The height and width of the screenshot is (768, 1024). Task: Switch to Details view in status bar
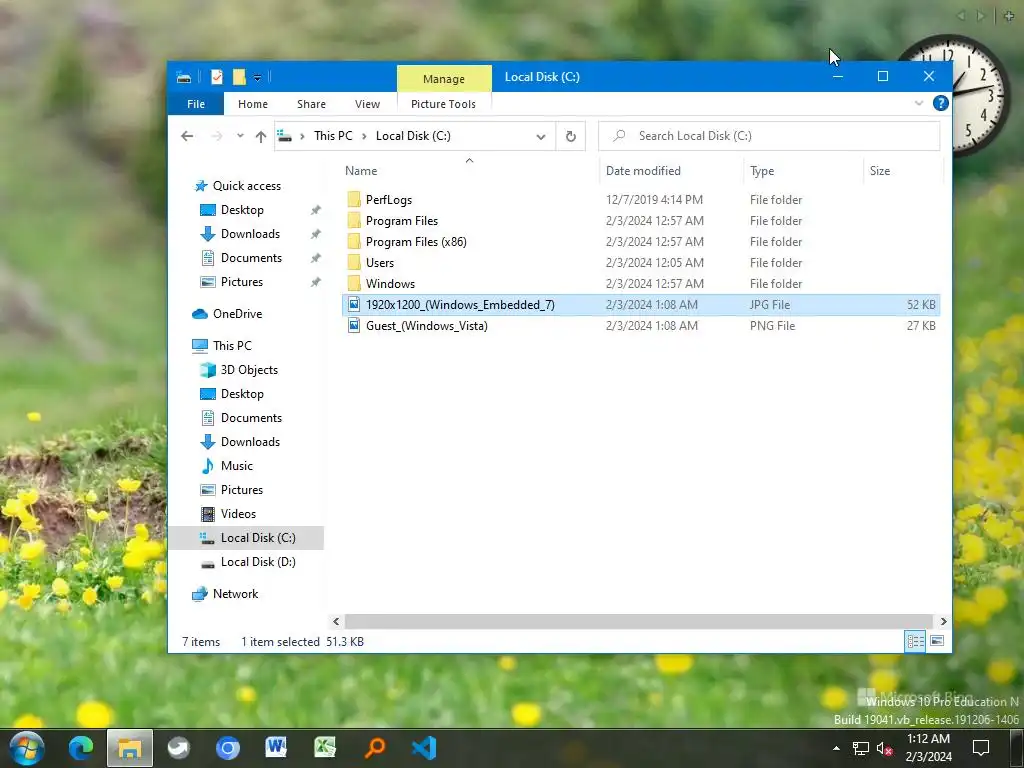pyautogui.click(x=915, y=641)
